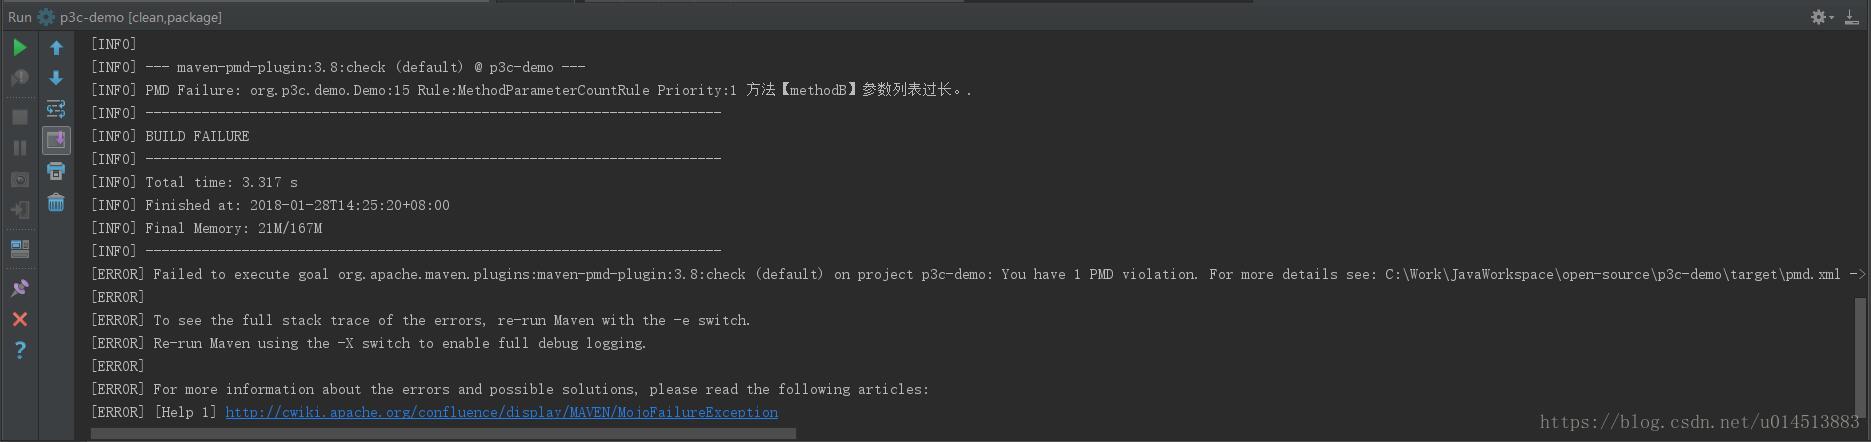Open help with the question mark icon
The height and width of the screenshot is (442, 1871).
click(19, 350)
